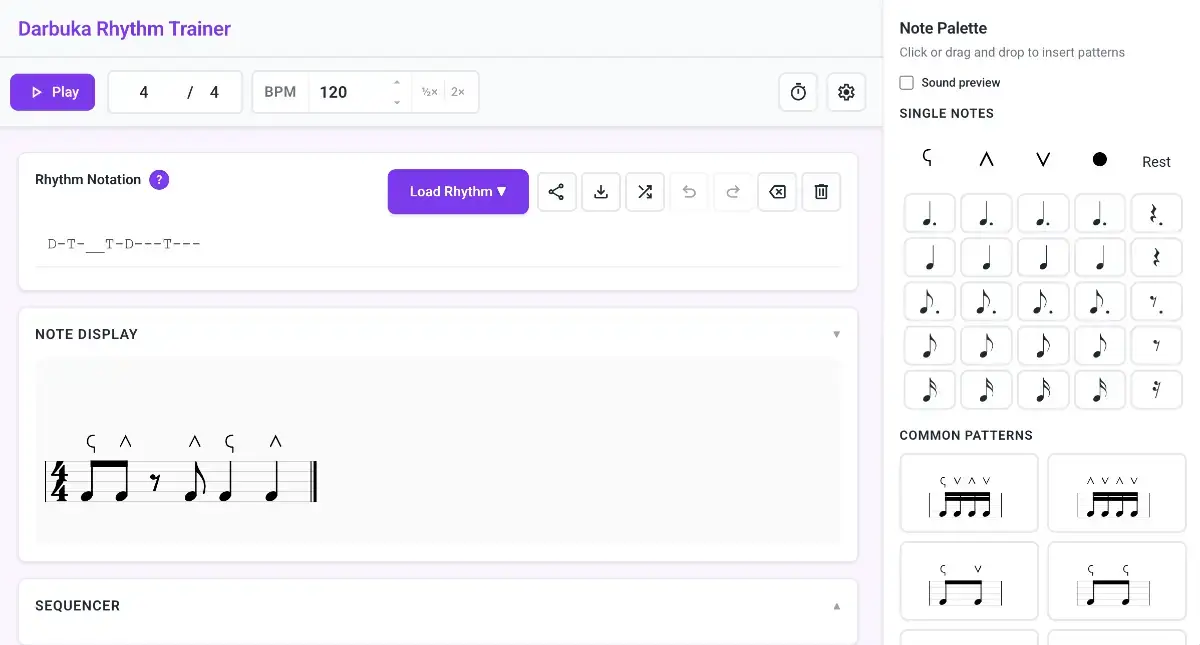Click the rhythm notation text D-T-__T-D---T---
The height and width of the screenshot is (645, 1200).
click(124, 244)
